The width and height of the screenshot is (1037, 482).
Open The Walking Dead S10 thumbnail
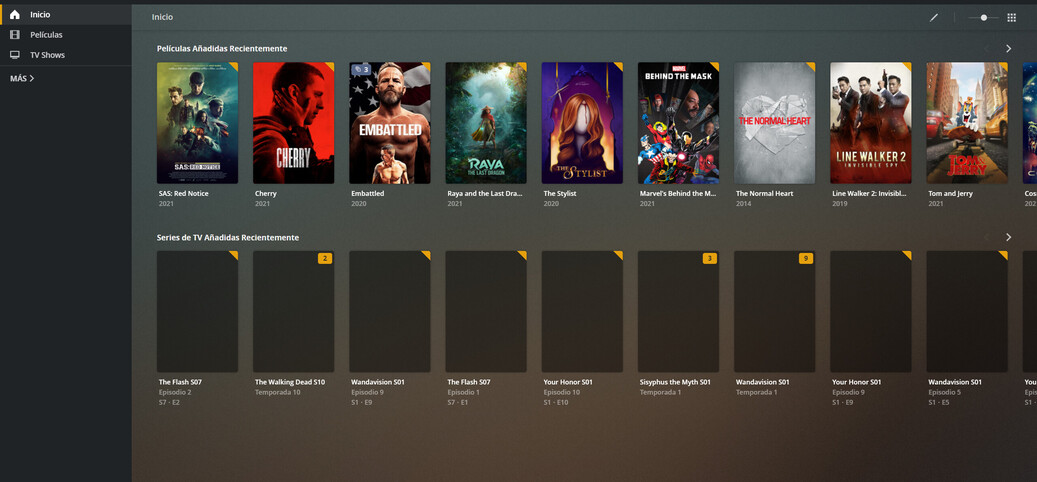pos(294,311)
